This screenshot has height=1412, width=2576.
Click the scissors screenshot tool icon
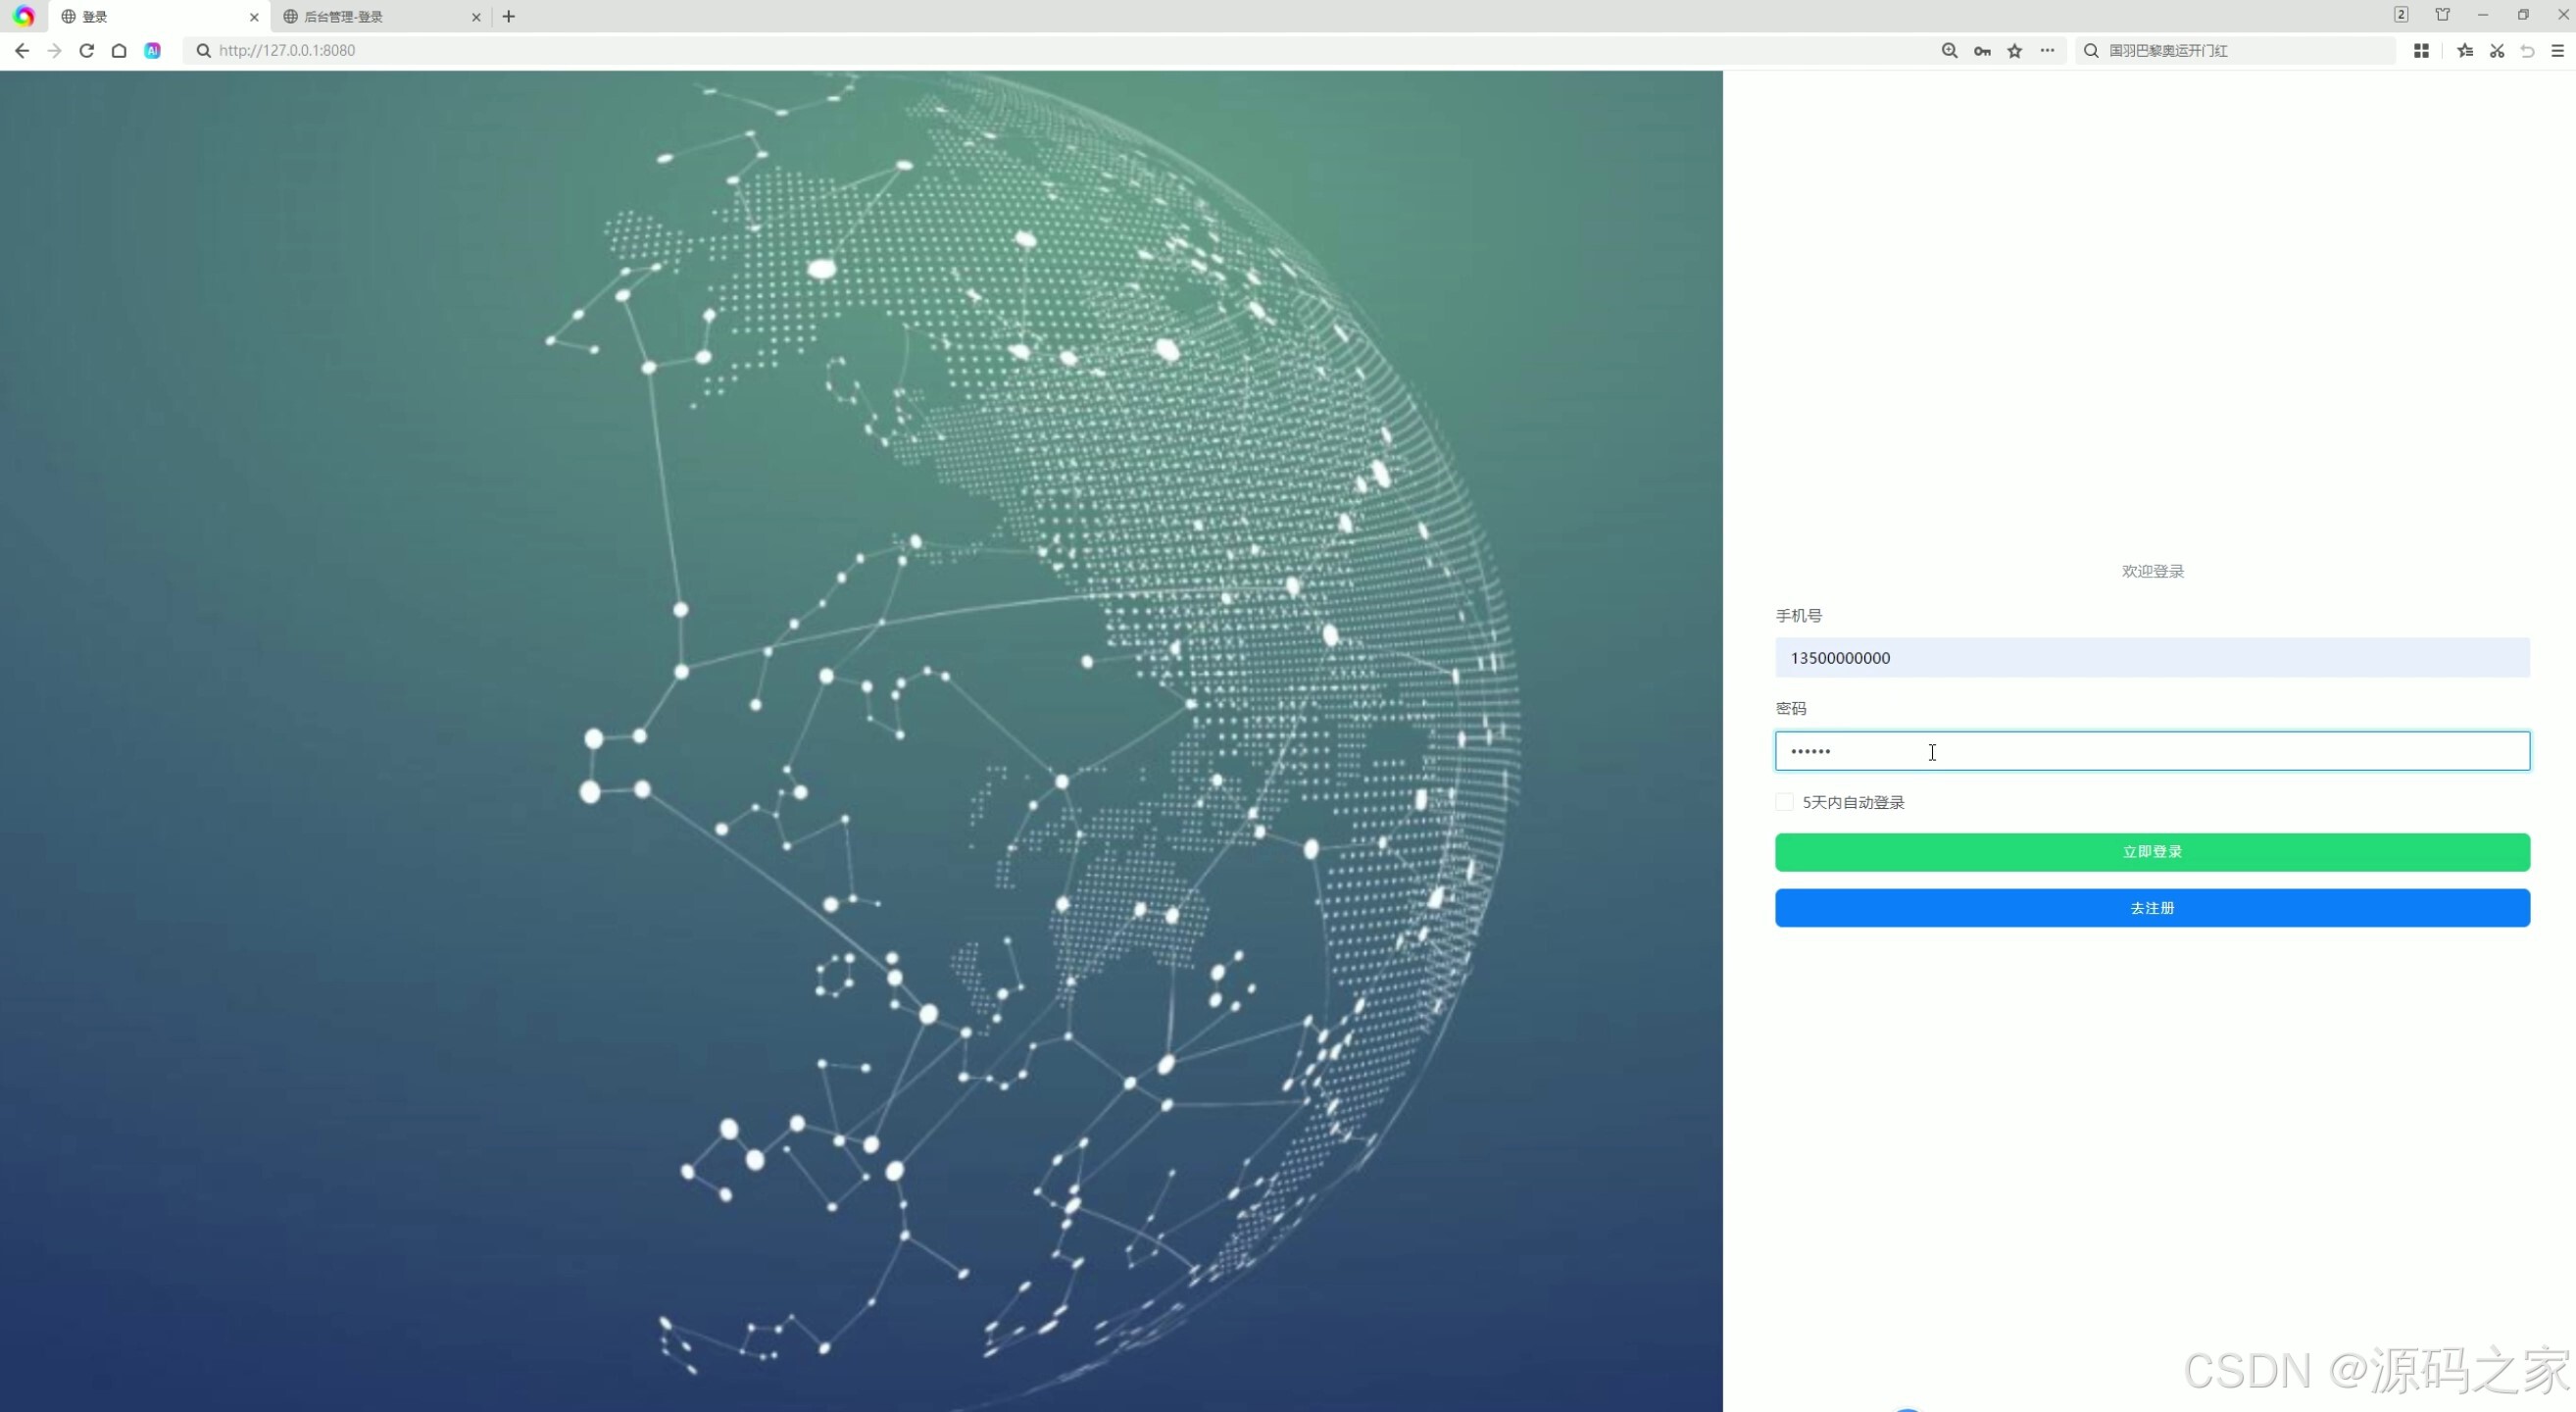[2497, 50]
